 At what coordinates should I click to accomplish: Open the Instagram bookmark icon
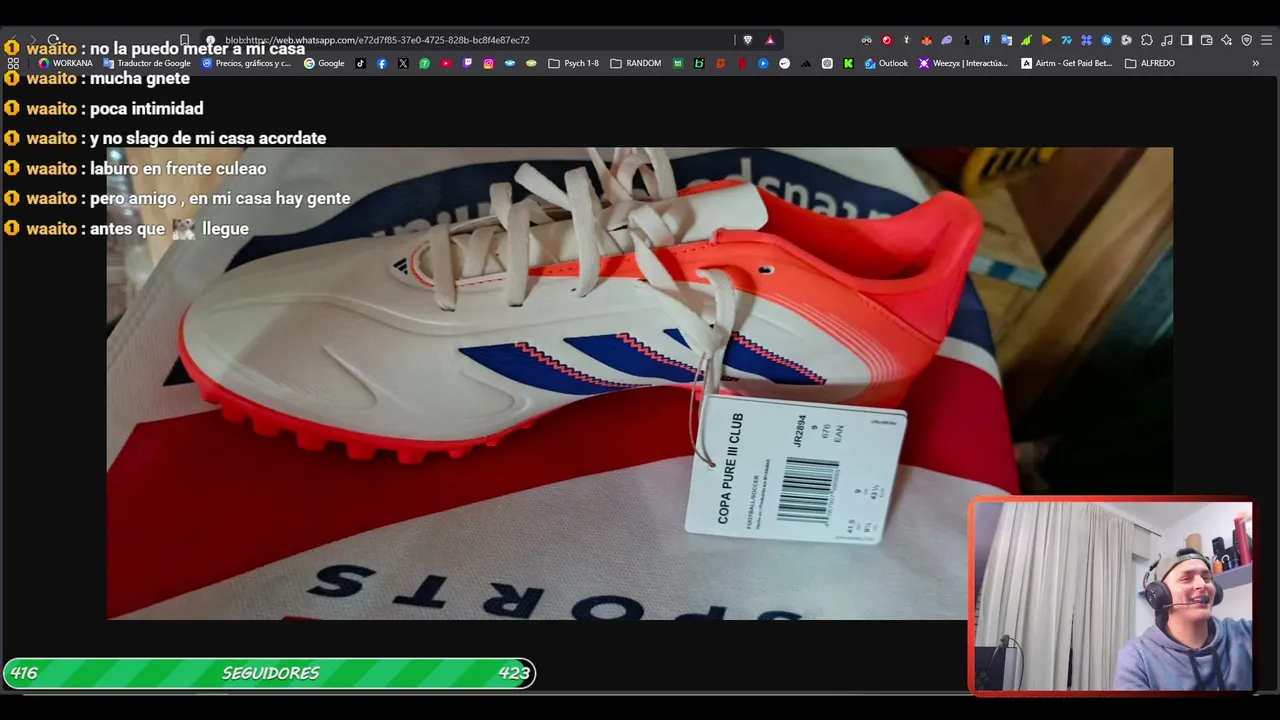click(488, 63)
